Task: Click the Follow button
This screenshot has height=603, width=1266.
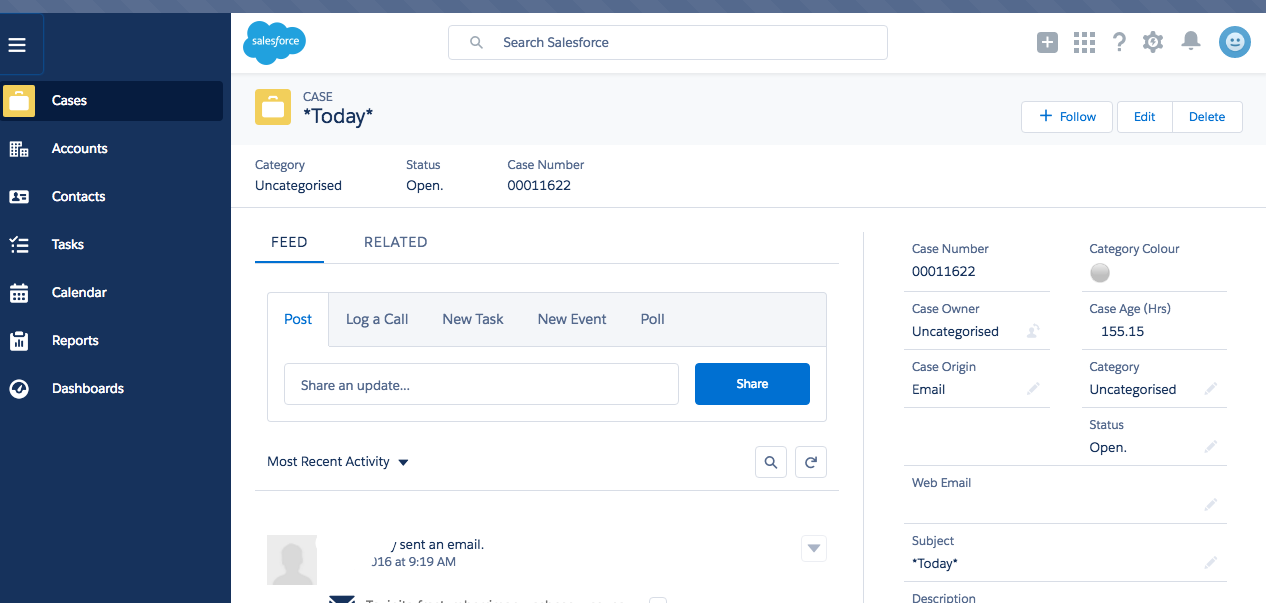Action: click(x=1068, y=117)
